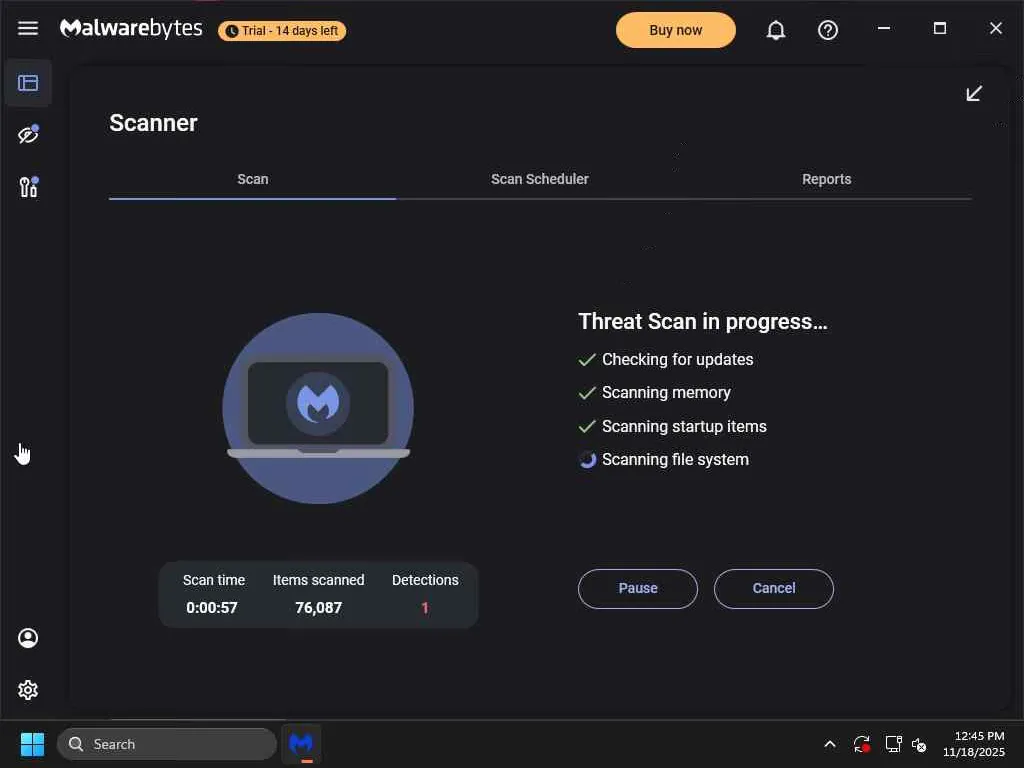Close the Malwarebytes window
Viewport: 1024px width, 768px height.
pyautogui.click(x=995, y=28)
